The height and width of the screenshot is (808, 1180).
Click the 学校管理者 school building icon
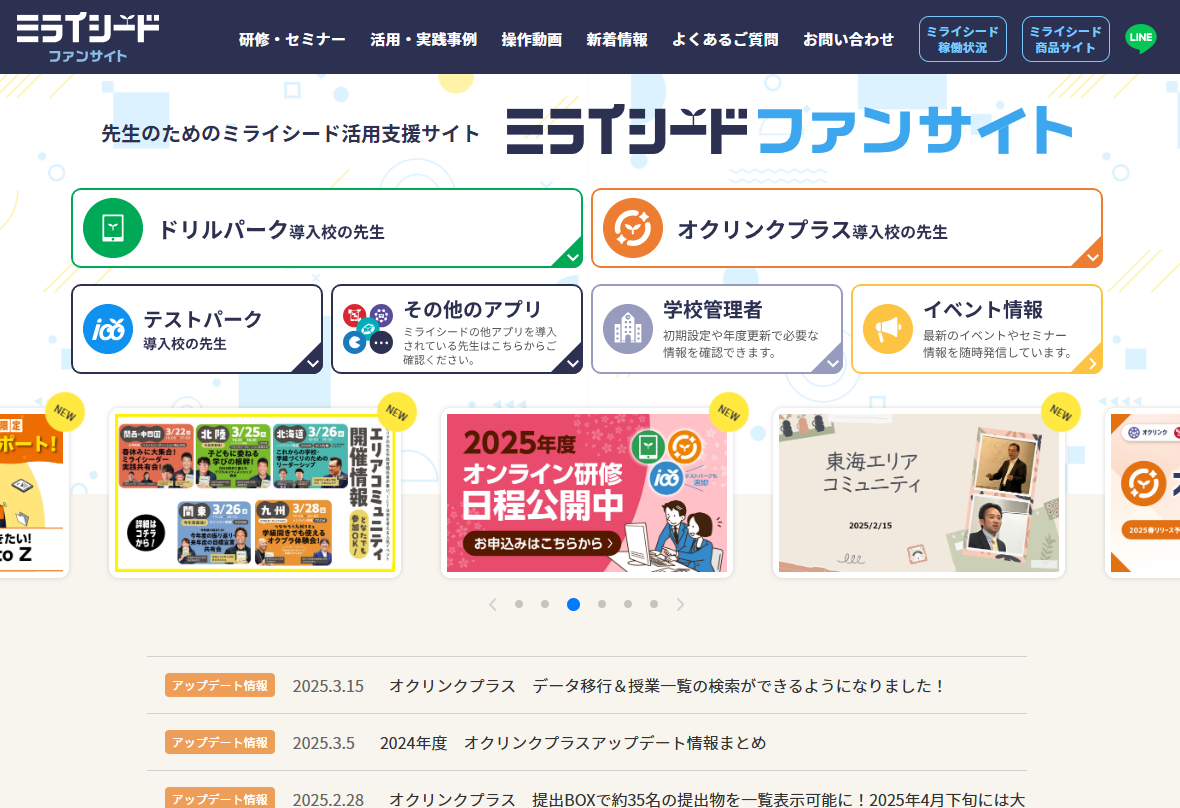[628, 329]
